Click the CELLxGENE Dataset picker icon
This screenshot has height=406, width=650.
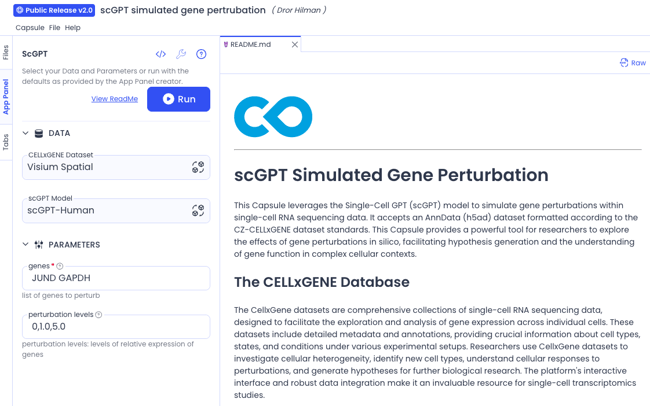tap(198, 167)
